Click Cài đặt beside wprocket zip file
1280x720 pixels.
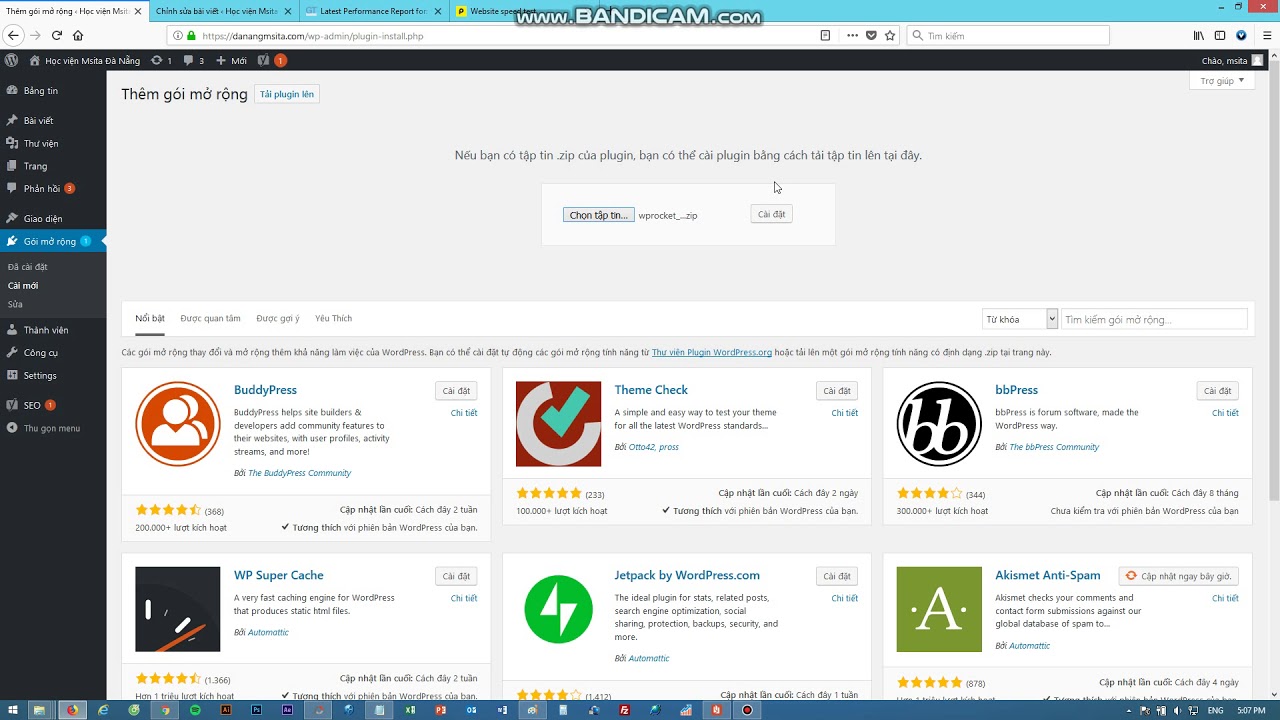771,214
